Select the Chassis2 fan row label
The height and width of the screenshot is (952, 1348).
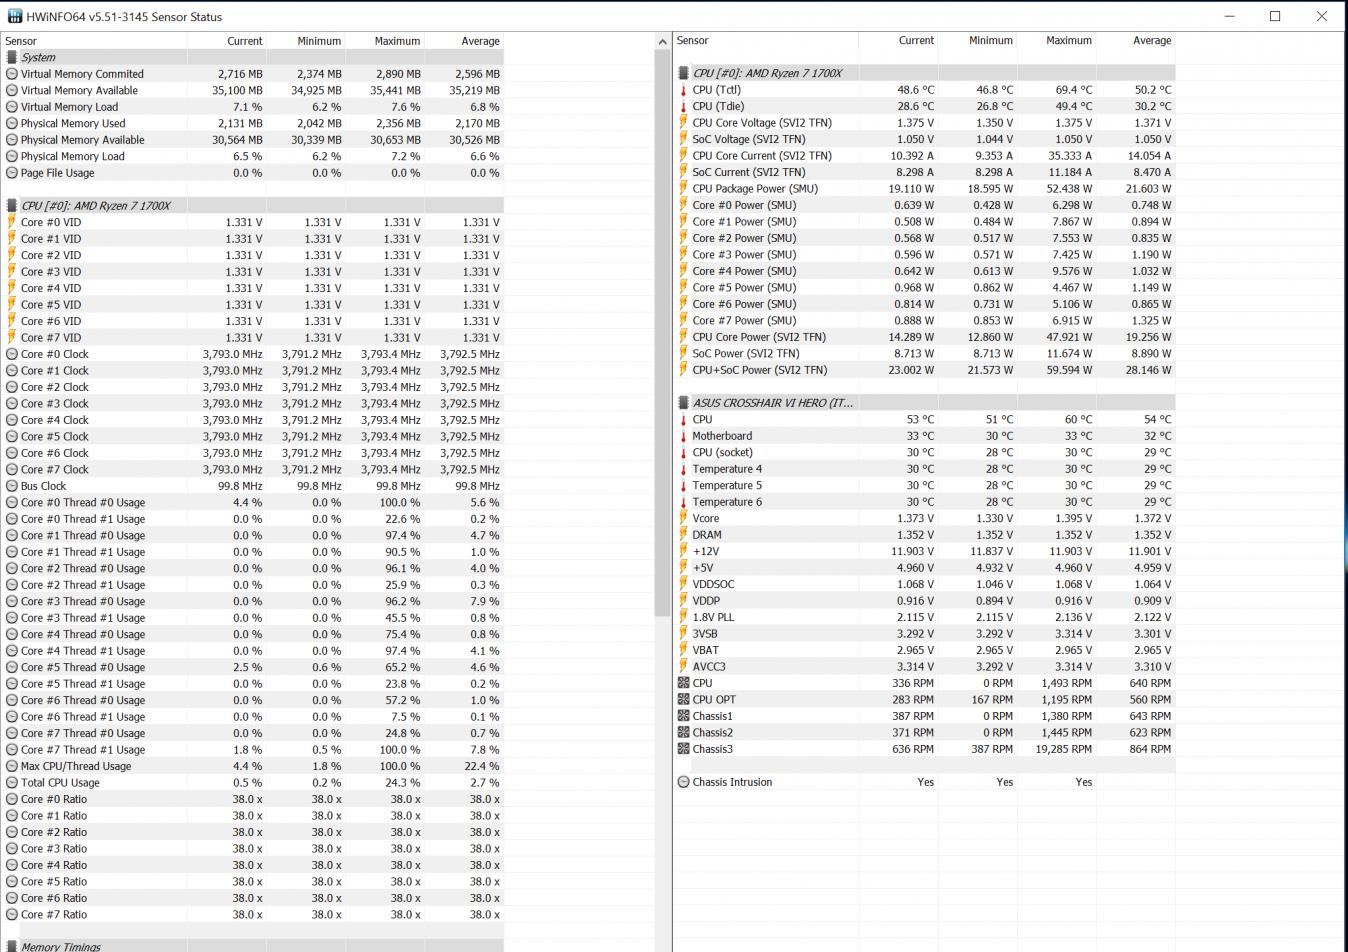713,732
